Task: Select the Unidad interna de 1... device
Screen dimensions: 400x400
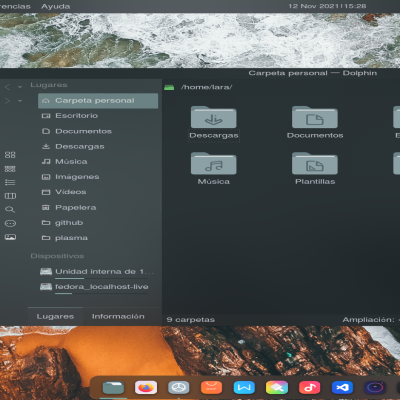Action: pos(98,272)
